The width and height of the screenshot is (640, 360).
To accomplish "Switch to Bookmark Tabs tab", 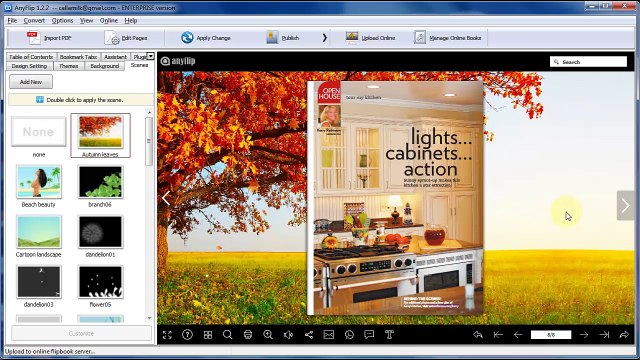I will click(78, 57).
